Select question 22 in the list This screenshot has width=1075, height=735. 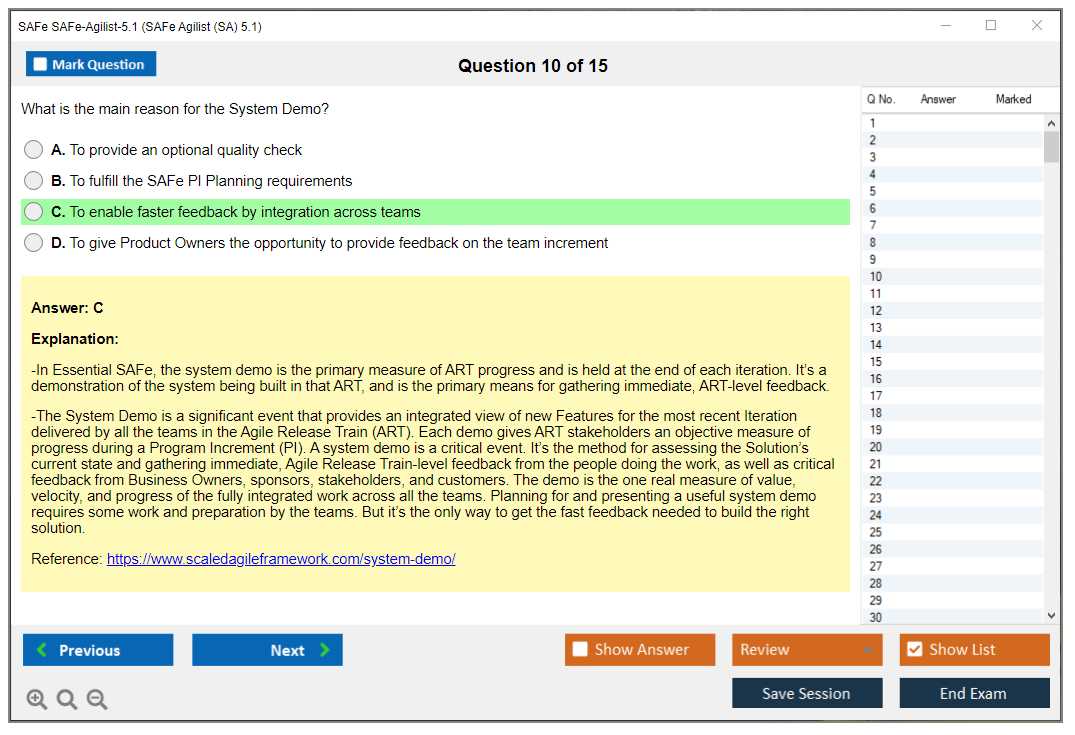pos(952,481)
